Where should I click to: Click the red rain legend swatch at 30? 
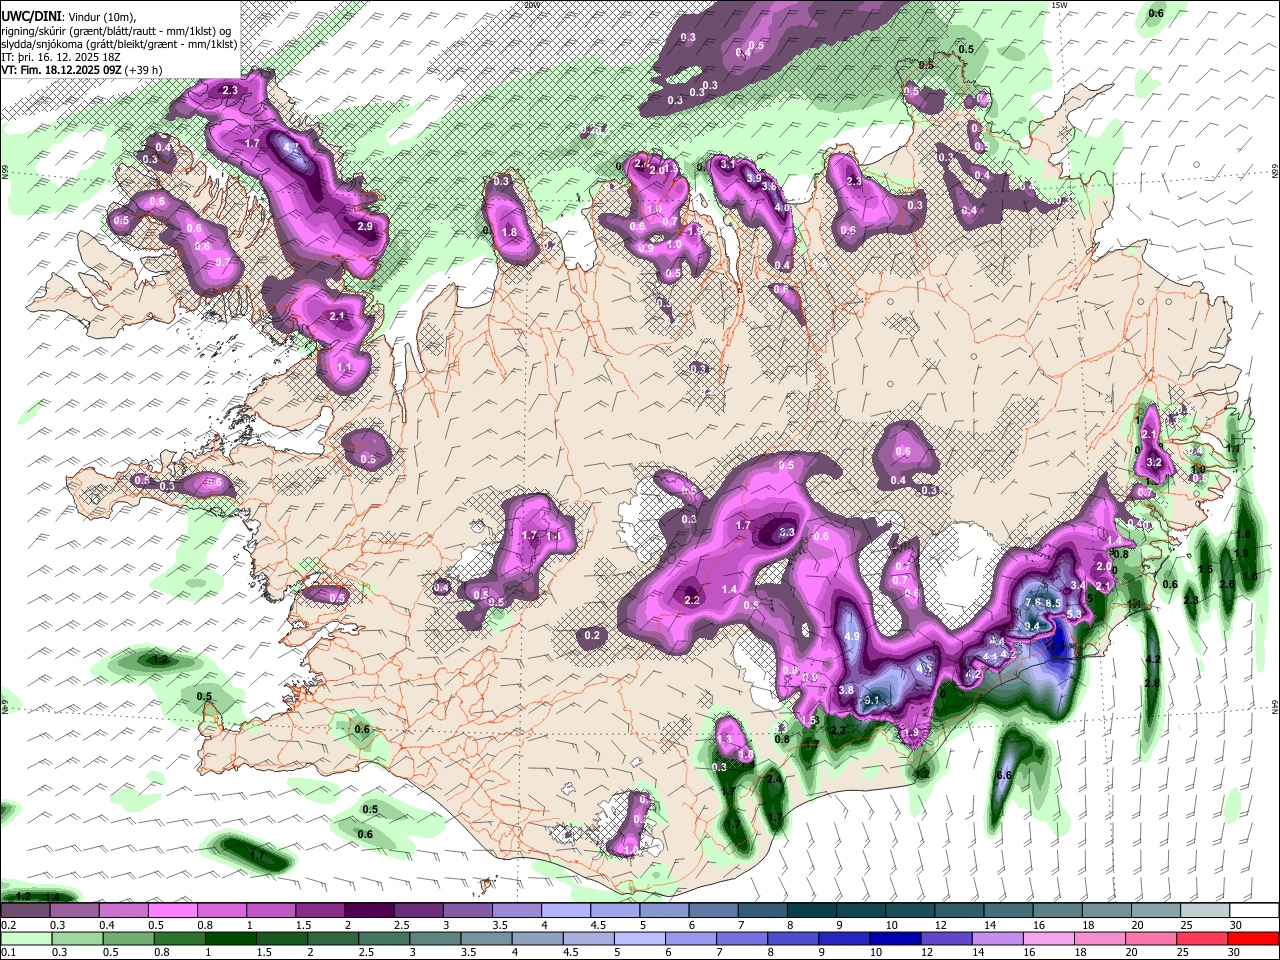(1253, 939)
